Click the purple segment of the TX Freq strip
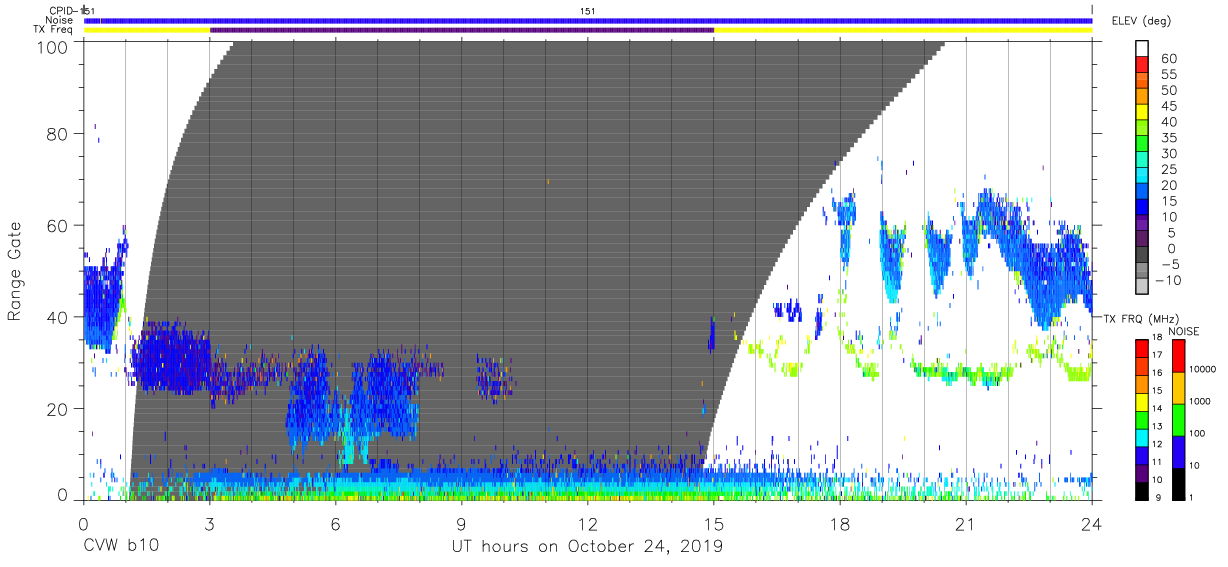Screen dimensions: 1228x567 tap(462, 30)
